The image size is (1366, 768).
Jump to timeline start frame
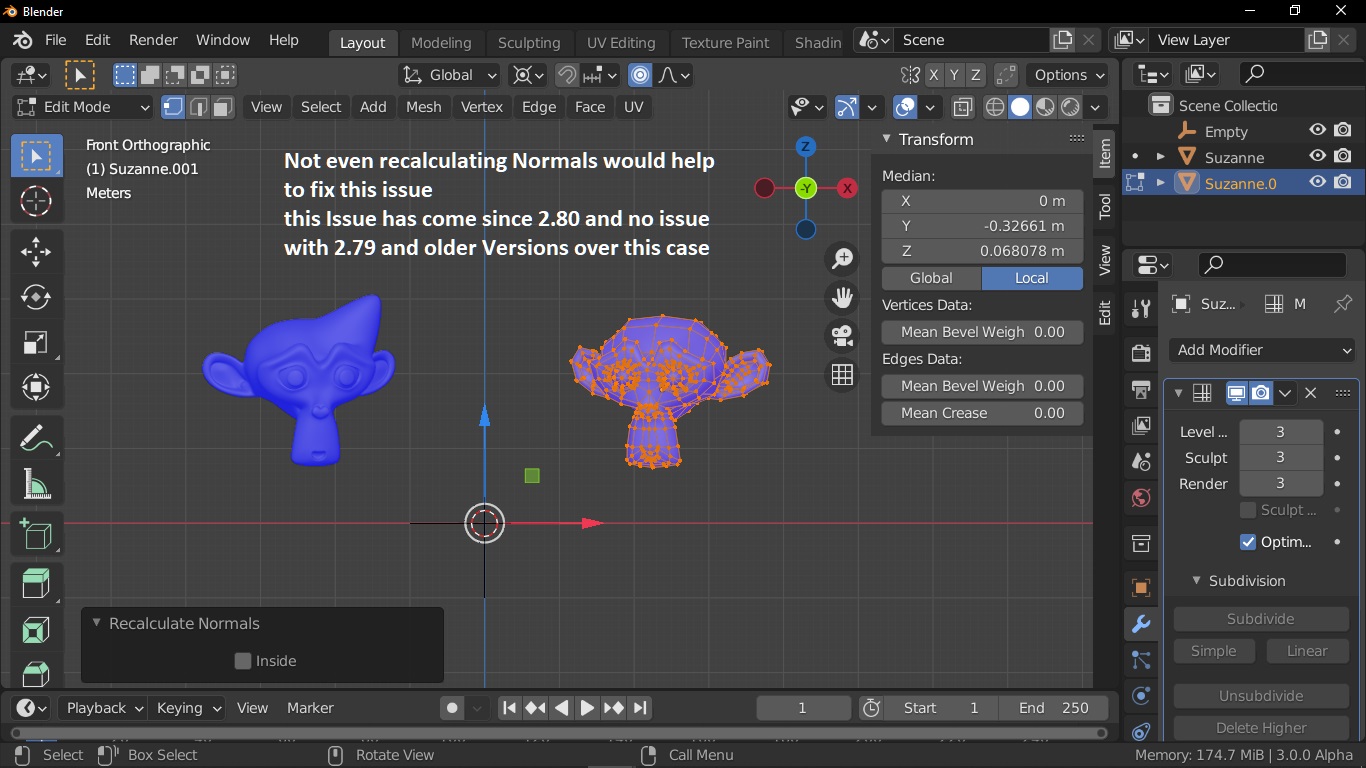coord(509,708)
